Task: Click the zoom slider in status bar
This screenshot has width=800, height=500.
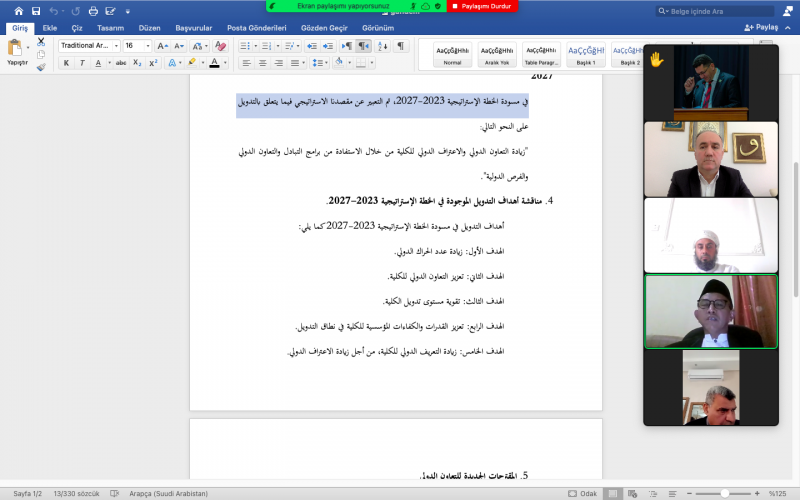Action: [724, 493]
